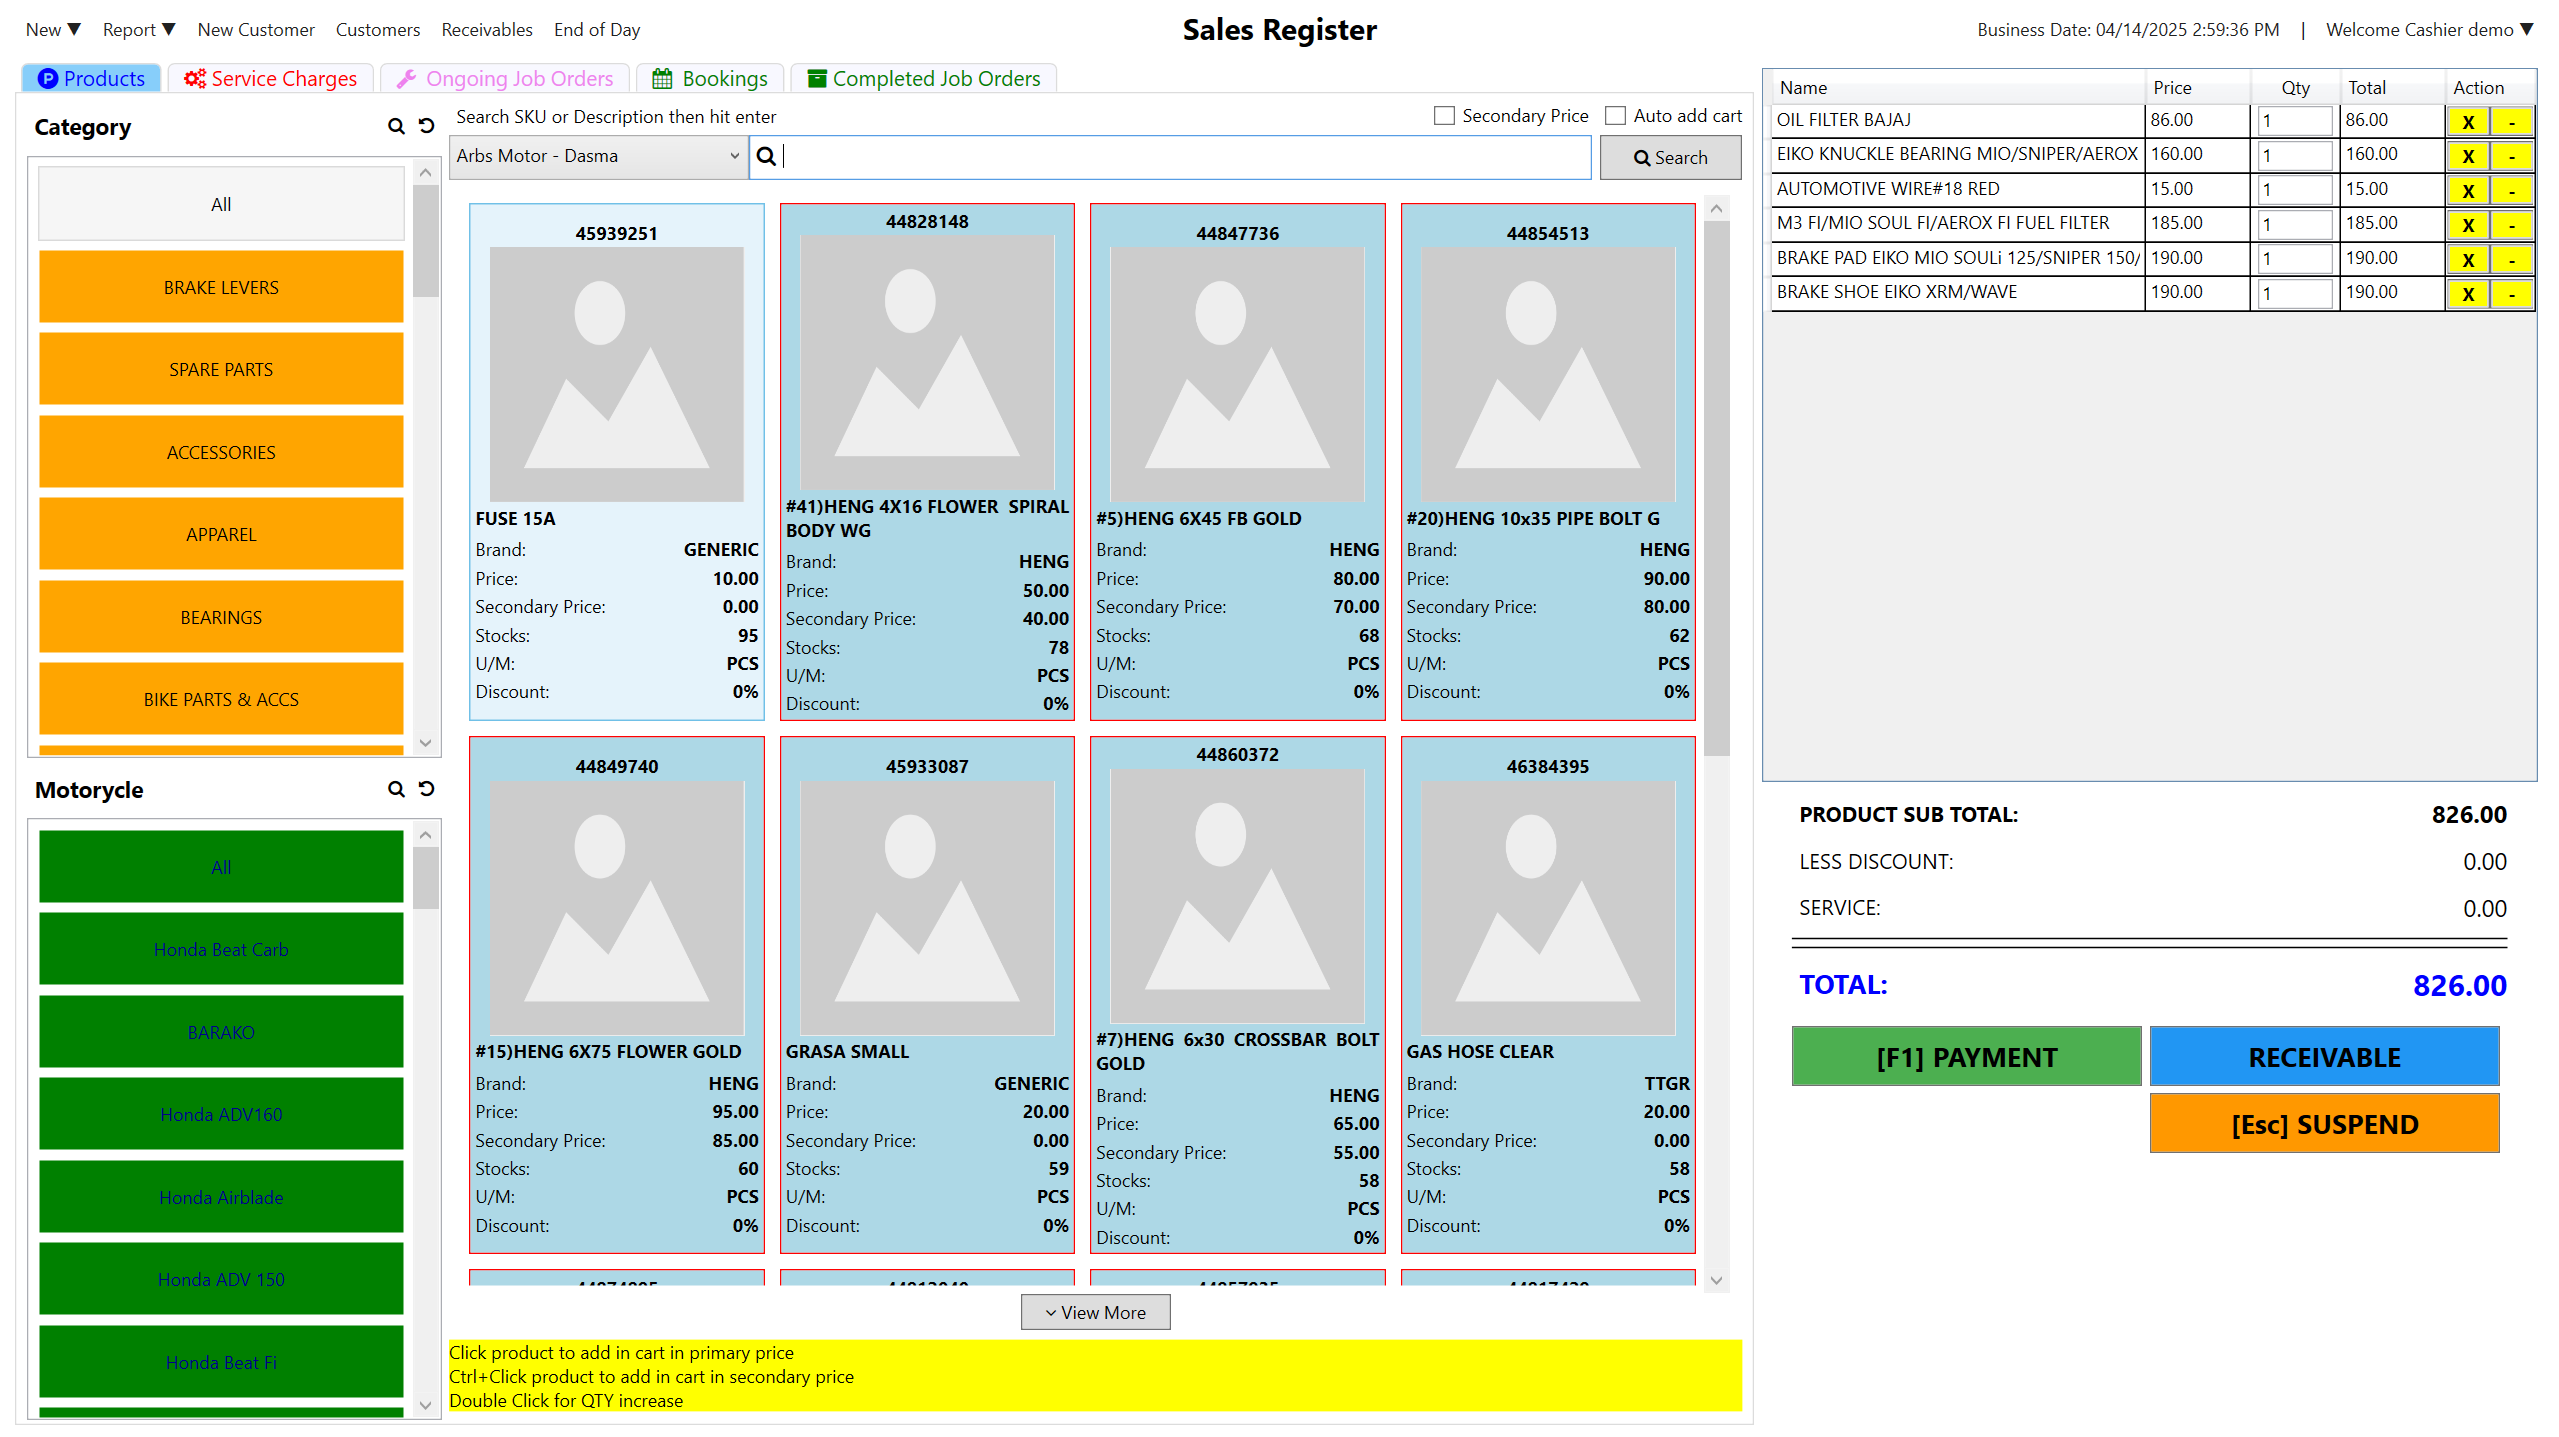
Task: Toggle the Auto add cart checkbox
Action: pos(1615,116)
